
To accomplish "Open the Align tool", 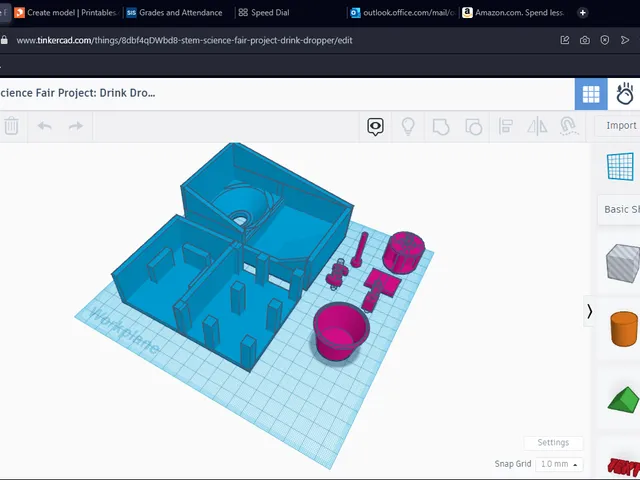I will [x=505, y=127].
